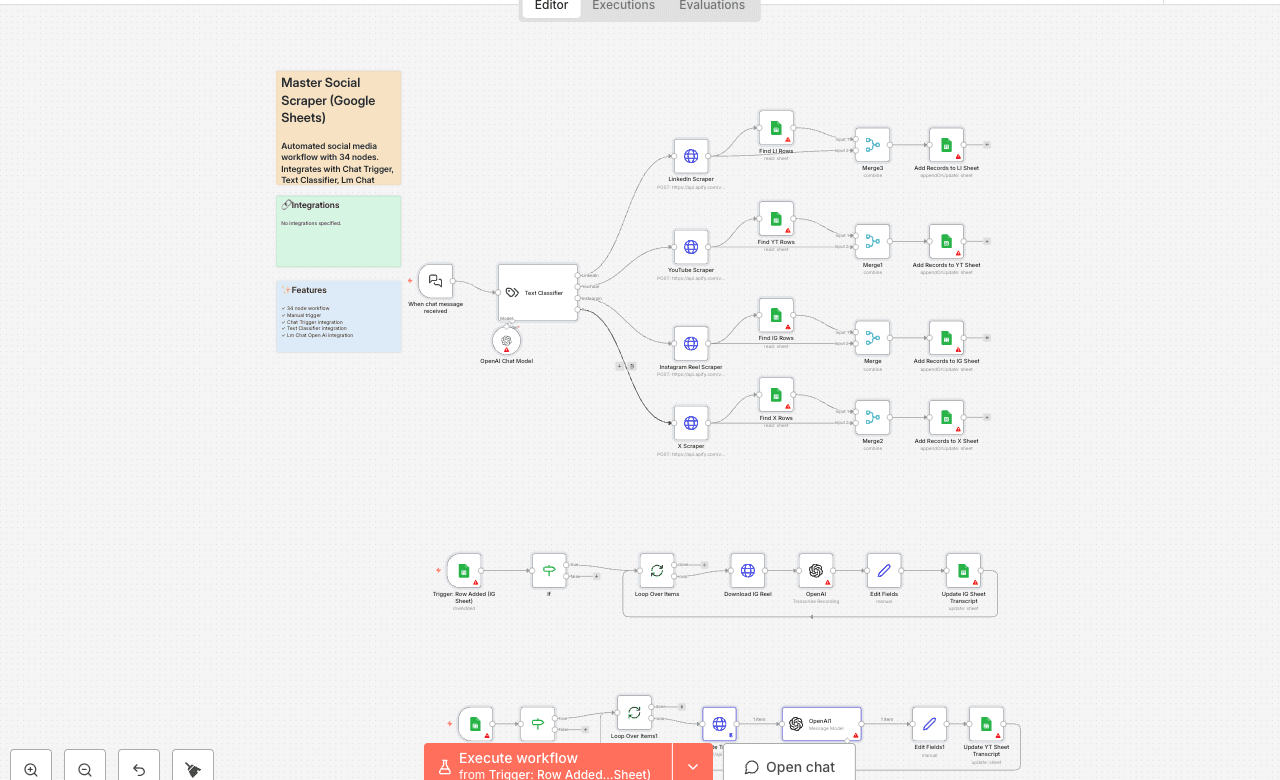
Task: Open the Loop Over Items node
Action: pos(657,570)
